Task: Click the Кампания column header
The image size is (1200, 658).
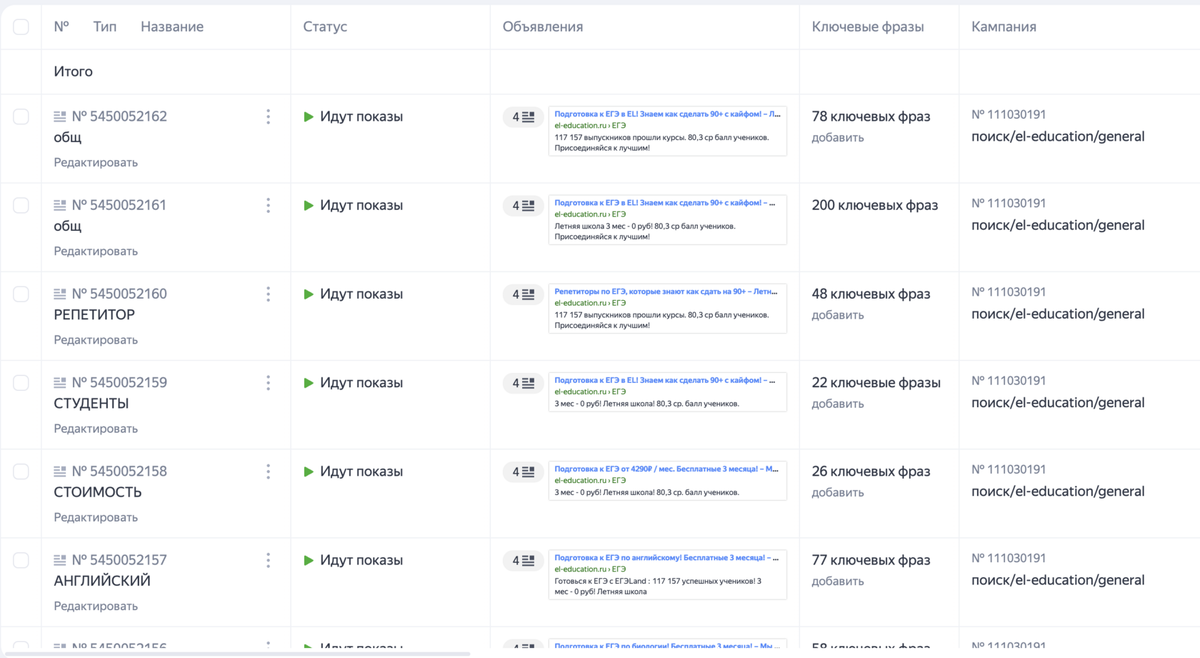Action: pos(1004,27)
